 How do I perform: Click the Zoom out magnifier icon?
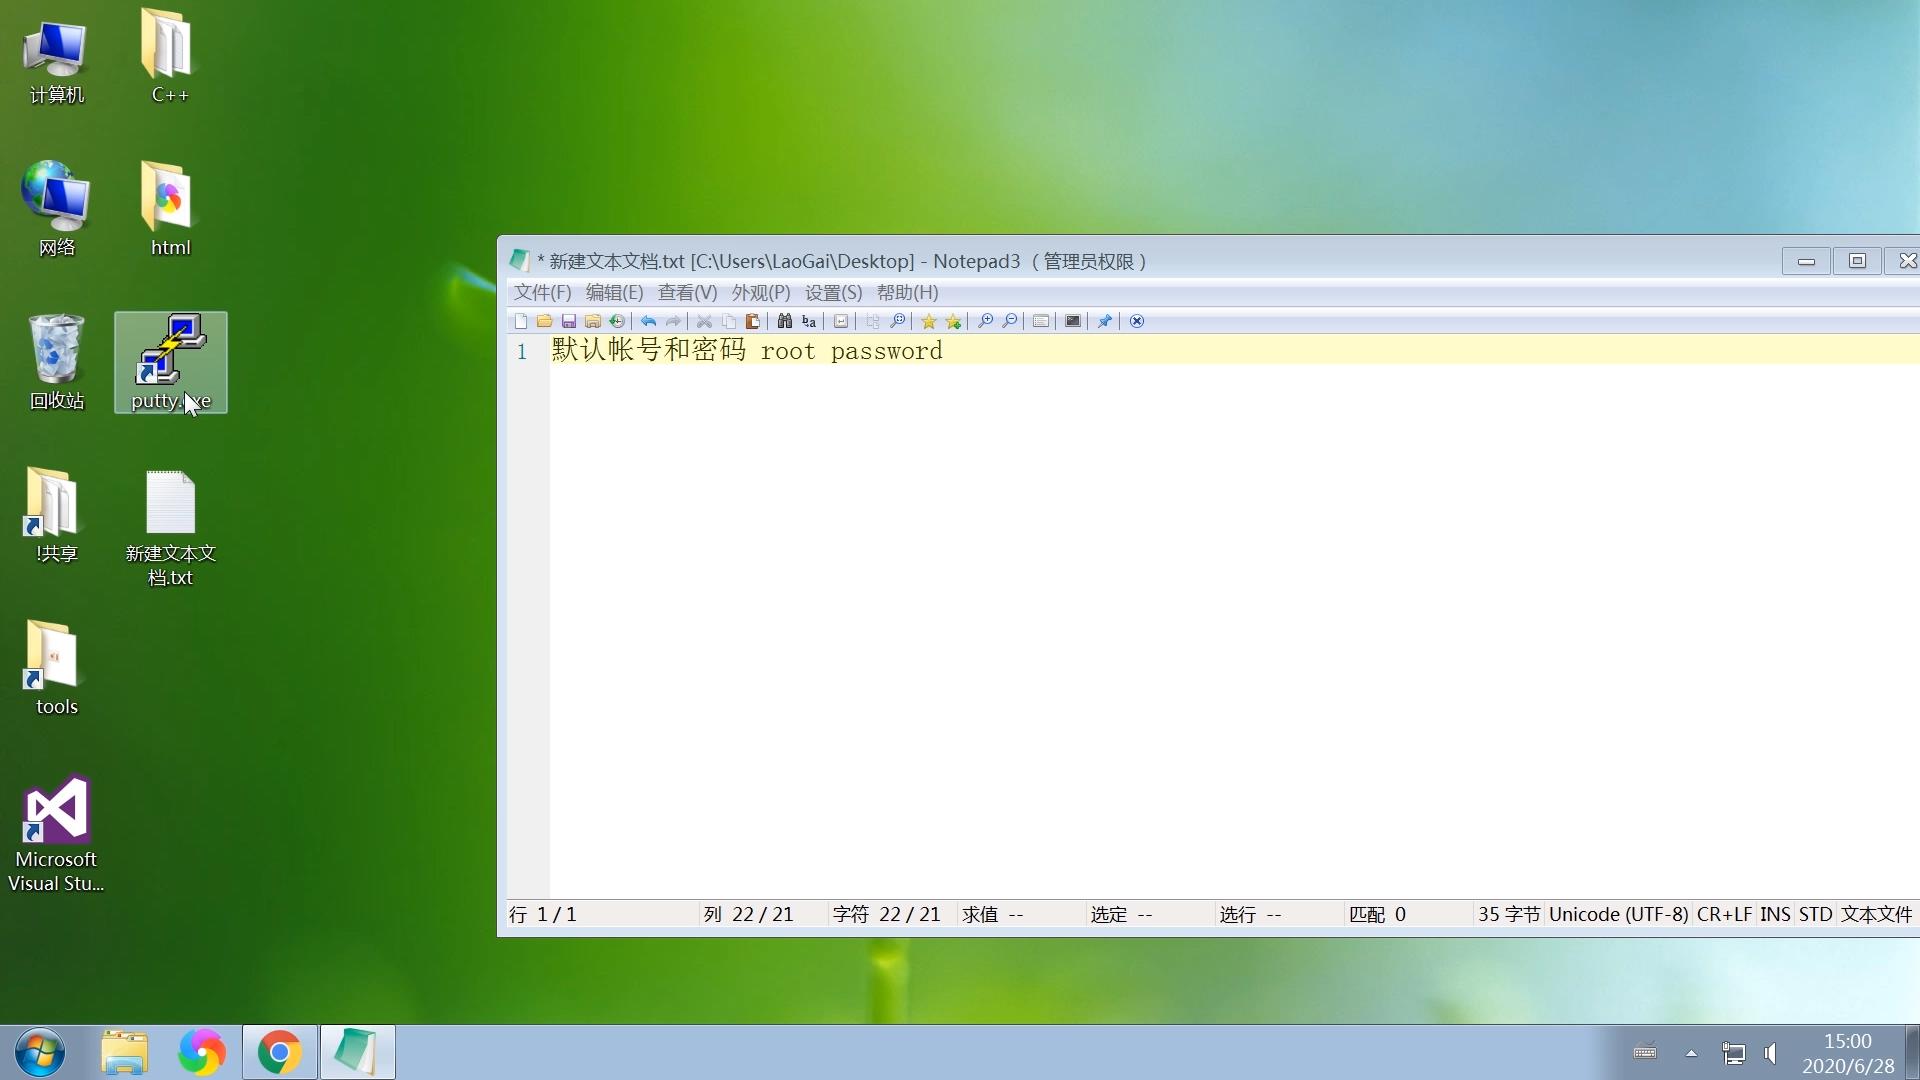pos(1010,321)
